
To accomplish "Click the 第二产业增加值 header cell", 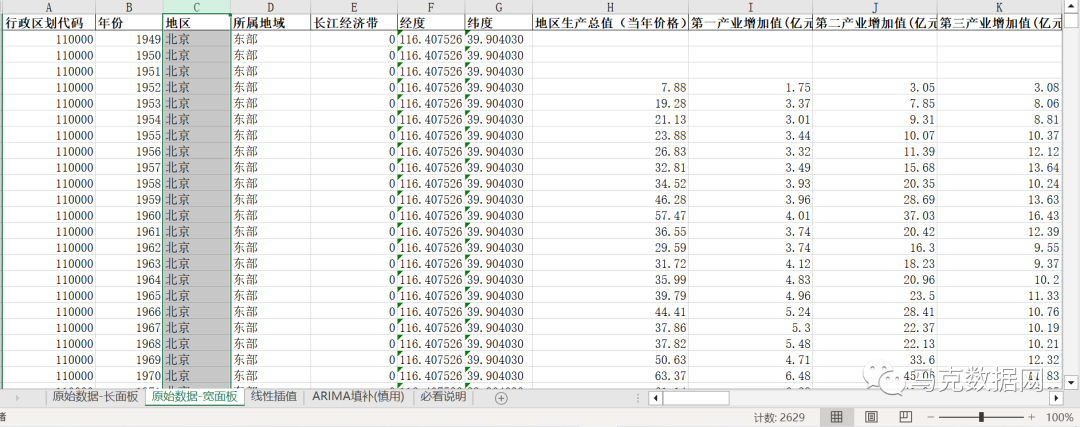I will point(875,23).
